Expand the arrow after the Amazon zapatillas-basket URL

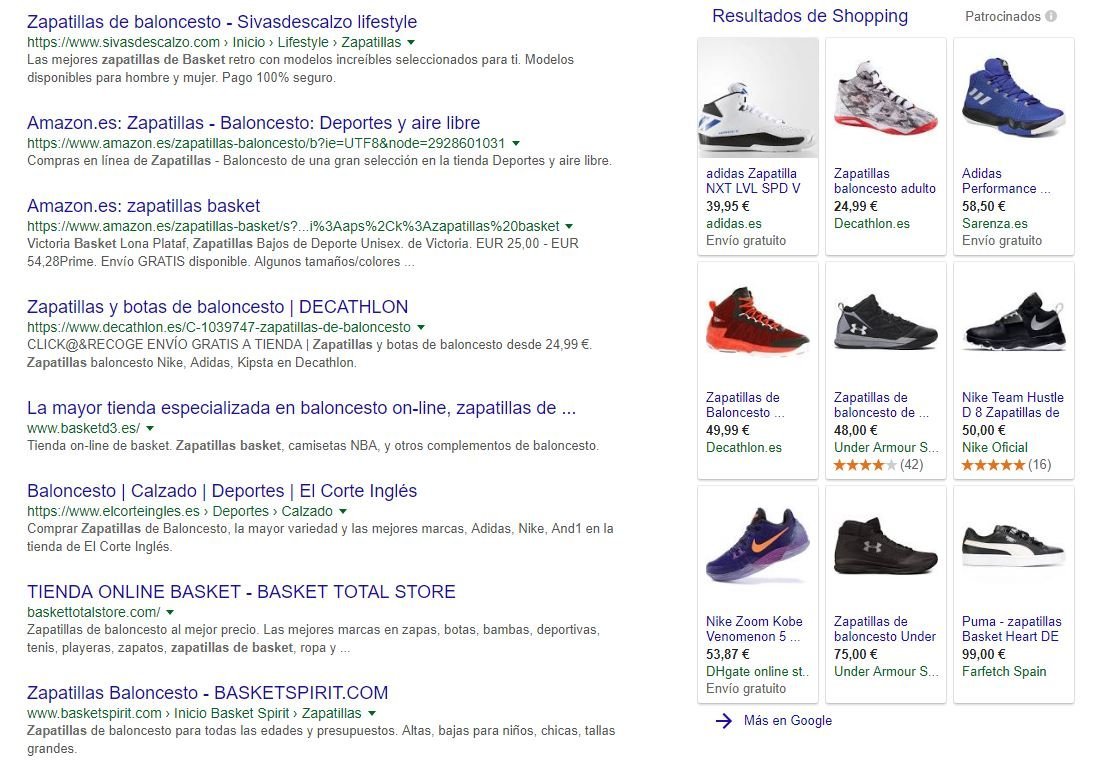[569, 227]
